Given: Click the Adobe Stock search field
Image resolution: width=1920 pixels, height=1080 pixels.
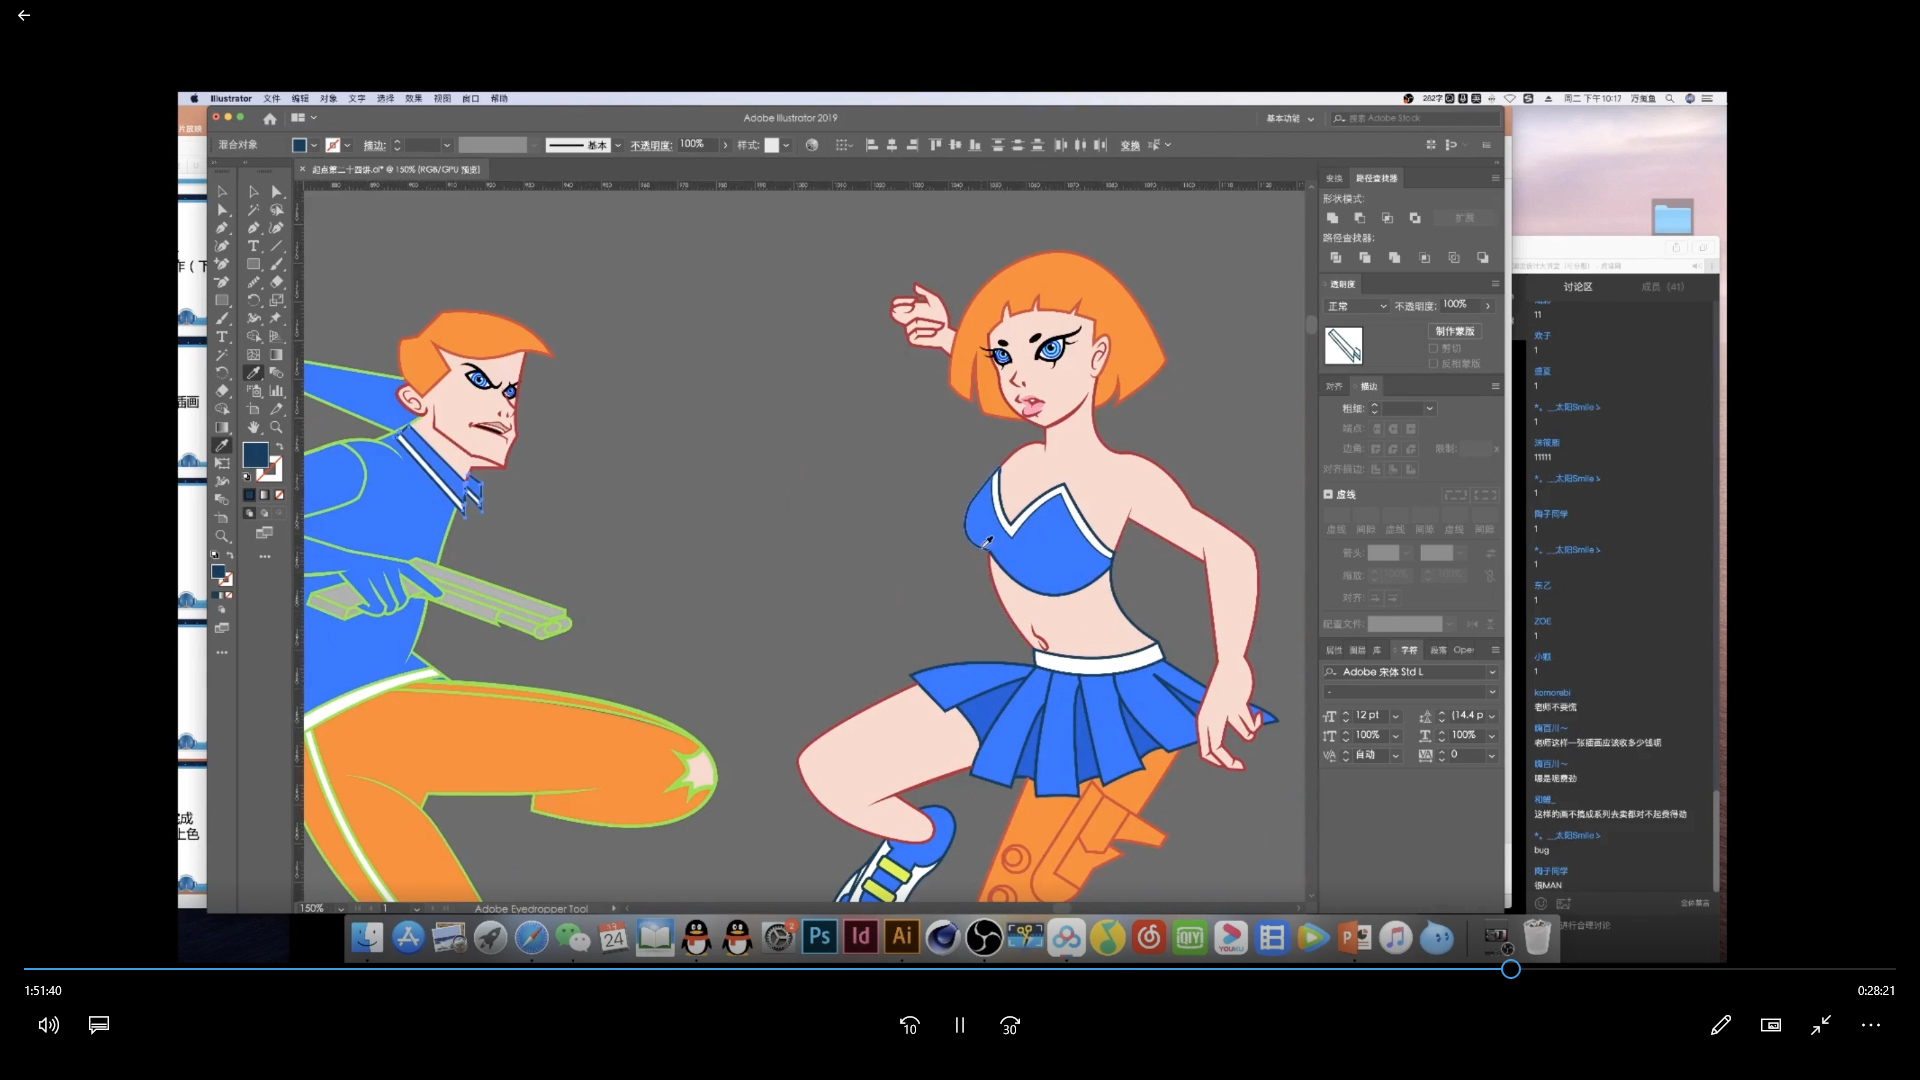Looking at the screenshot, I should (x=1415, y=118).
